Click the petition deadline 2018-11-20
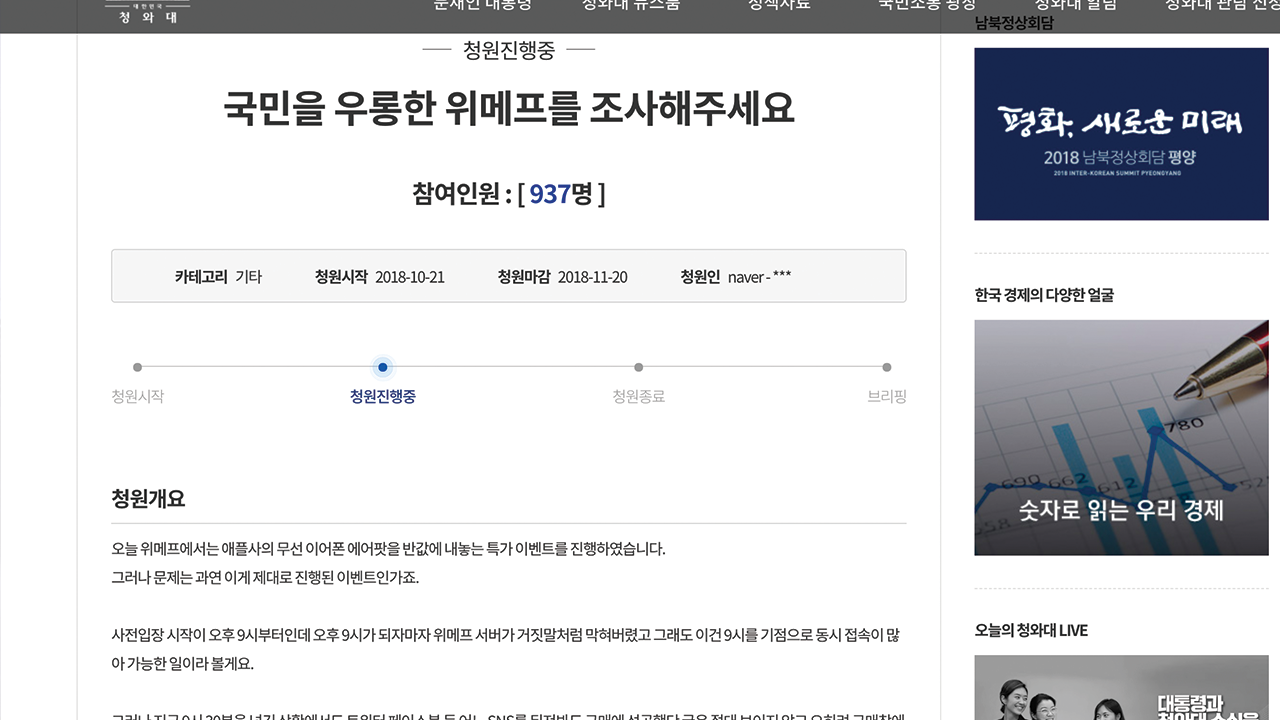 593,277
